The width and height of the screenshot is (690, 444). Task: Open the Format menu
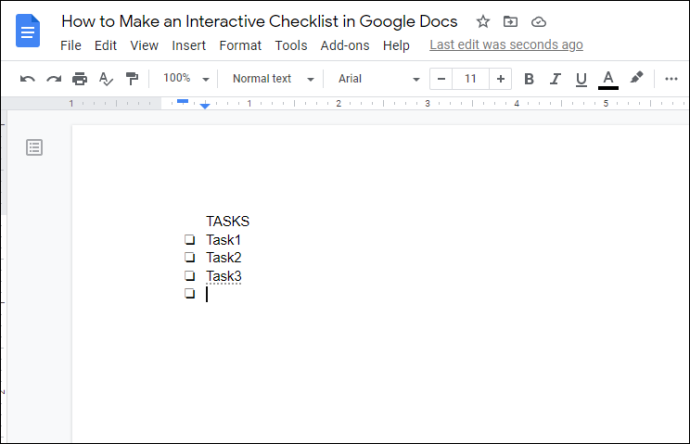240,45
